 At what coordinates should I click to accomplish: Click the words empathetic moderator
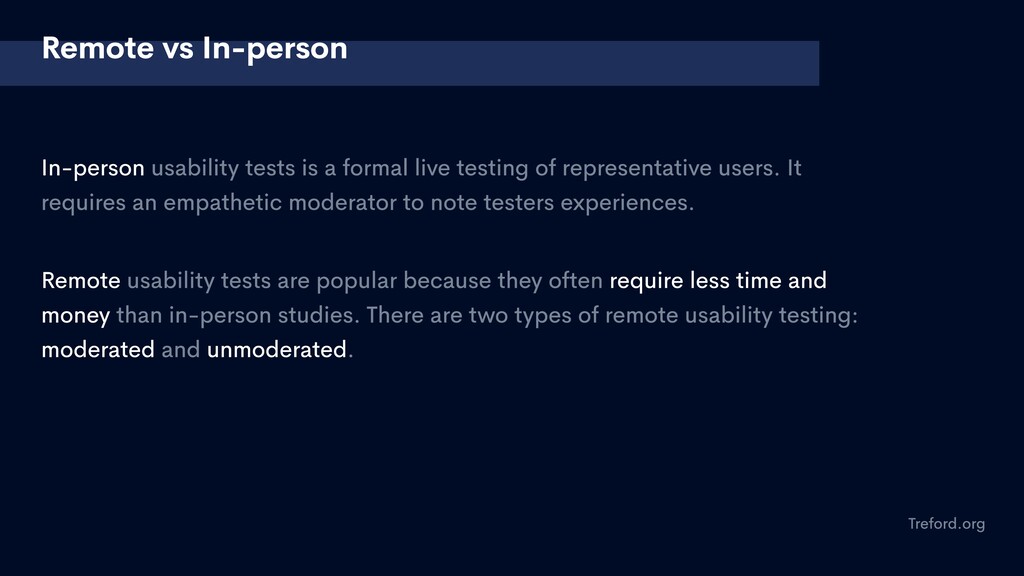coord(280,202)
